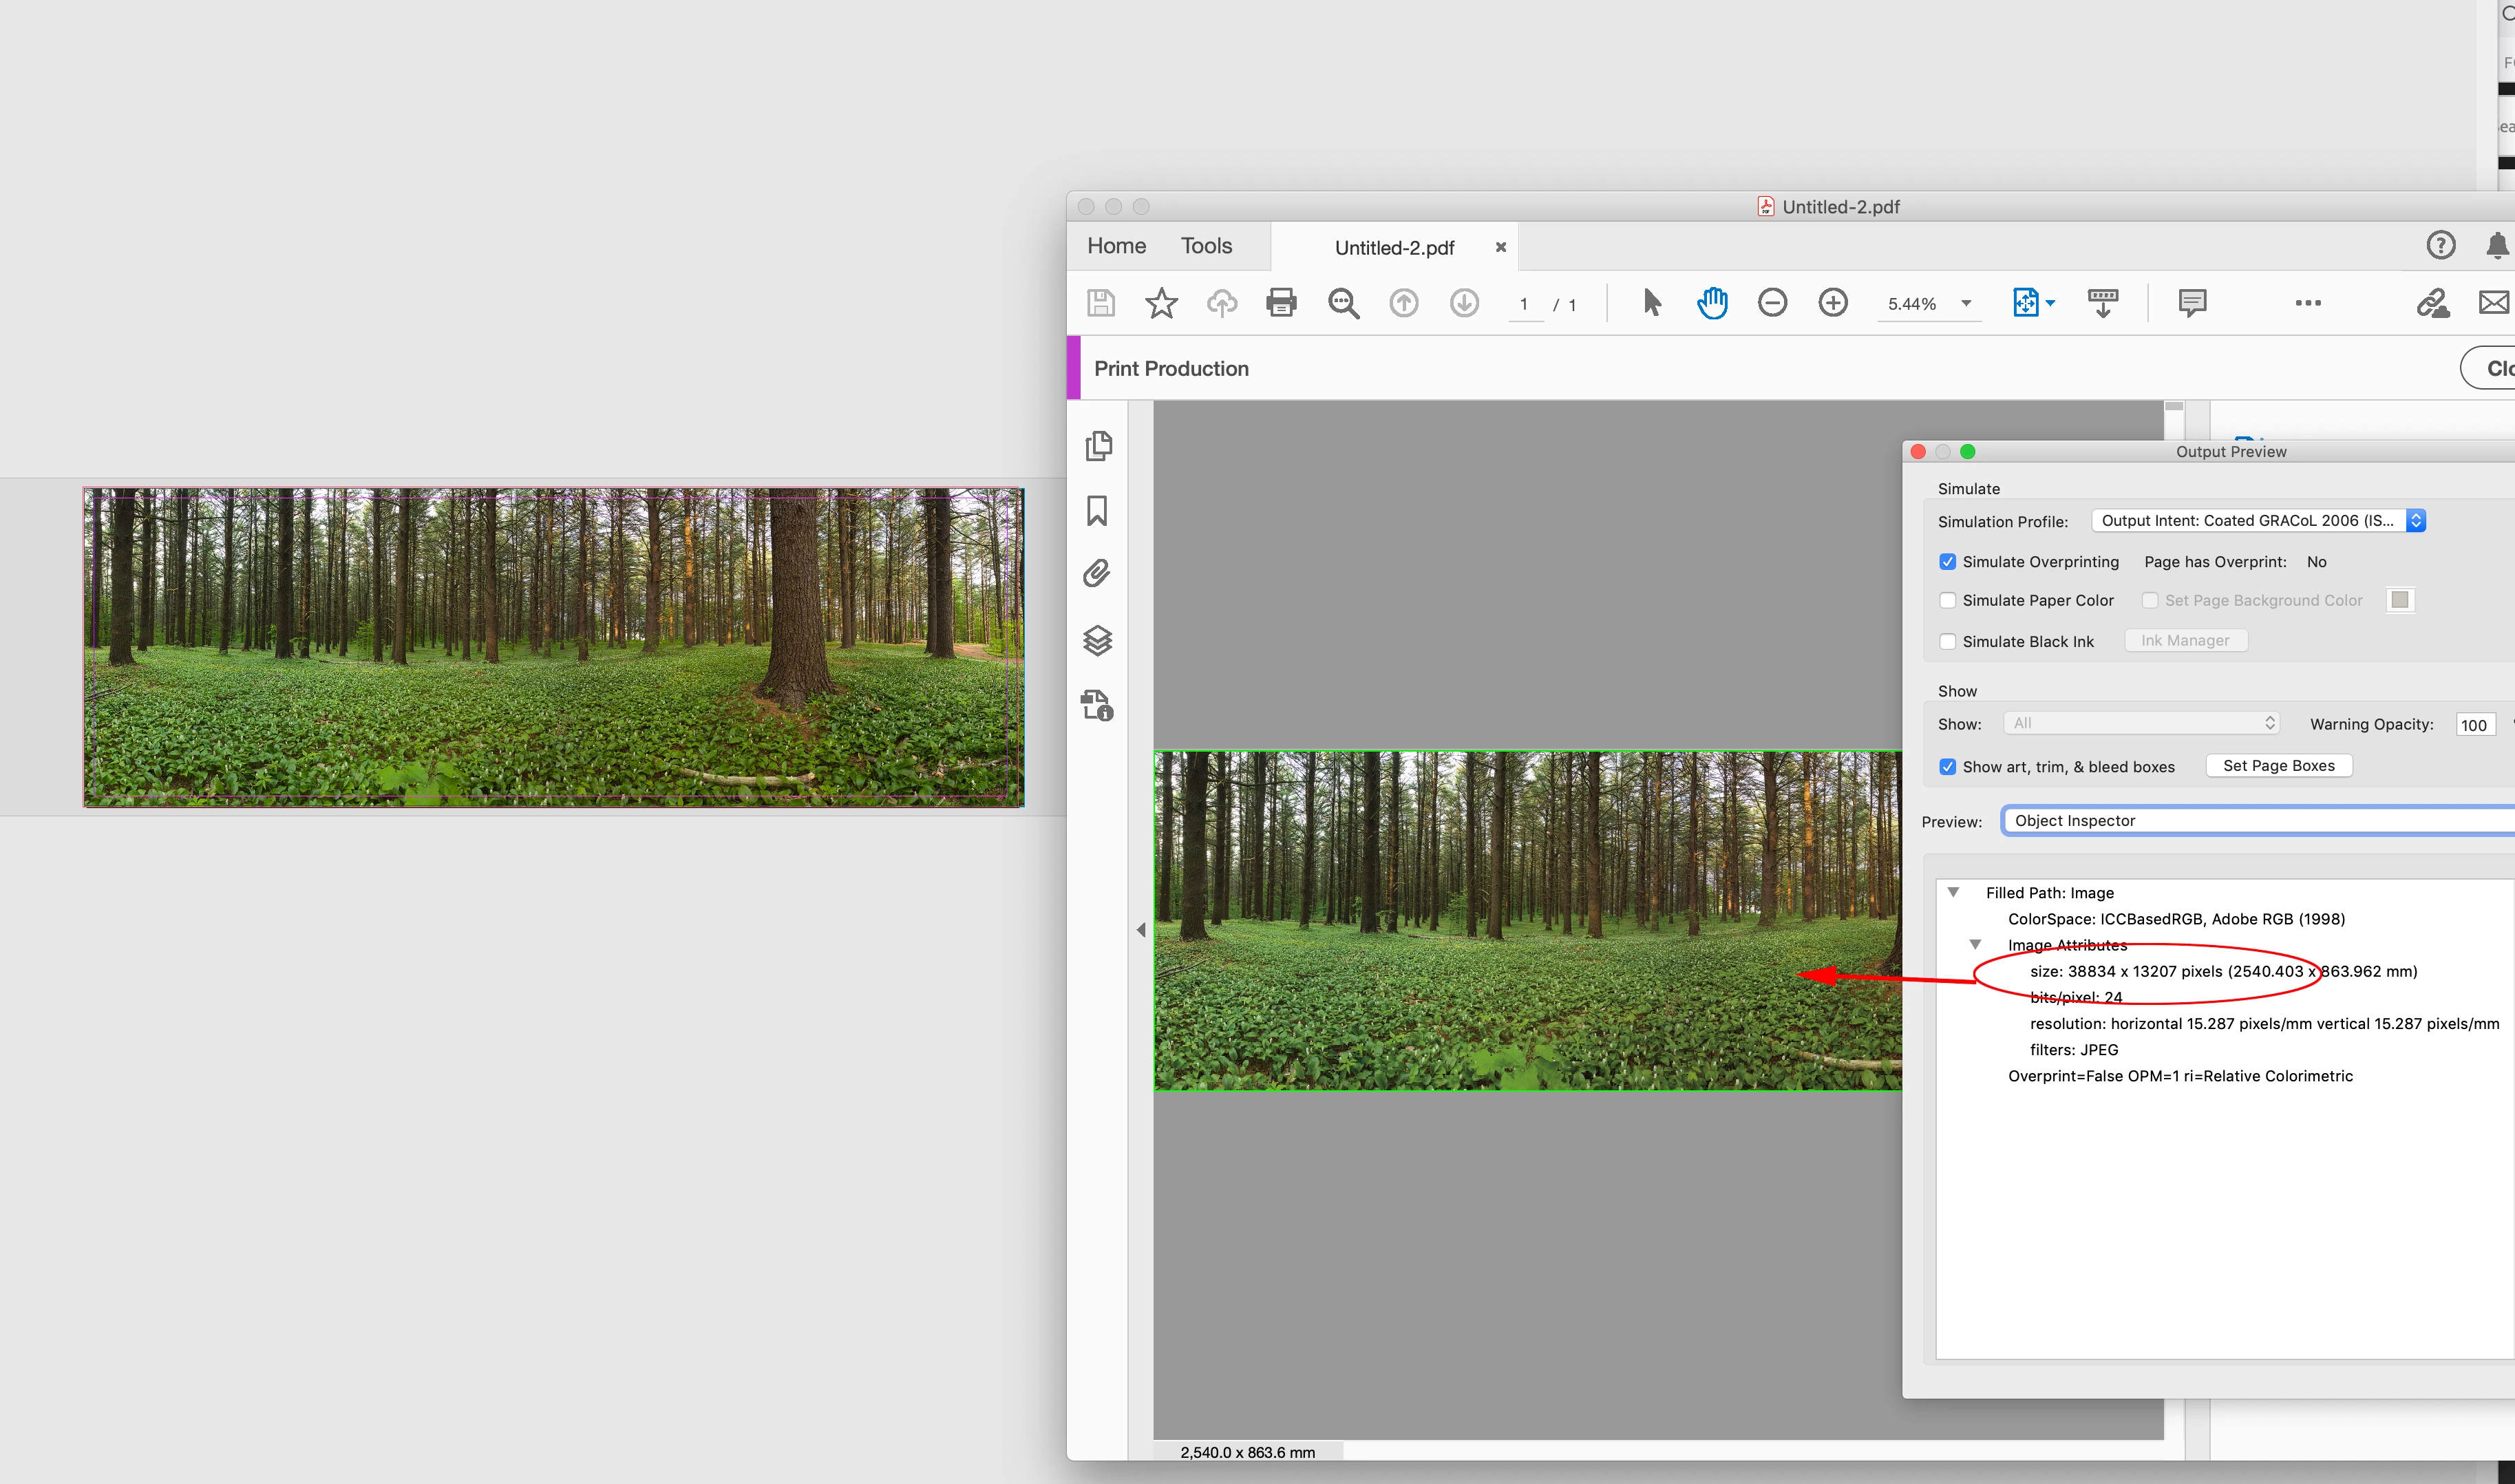This screenshot has width=2515, height=1484.
Task: Go to the Home tab
Action: [1116, 246]
